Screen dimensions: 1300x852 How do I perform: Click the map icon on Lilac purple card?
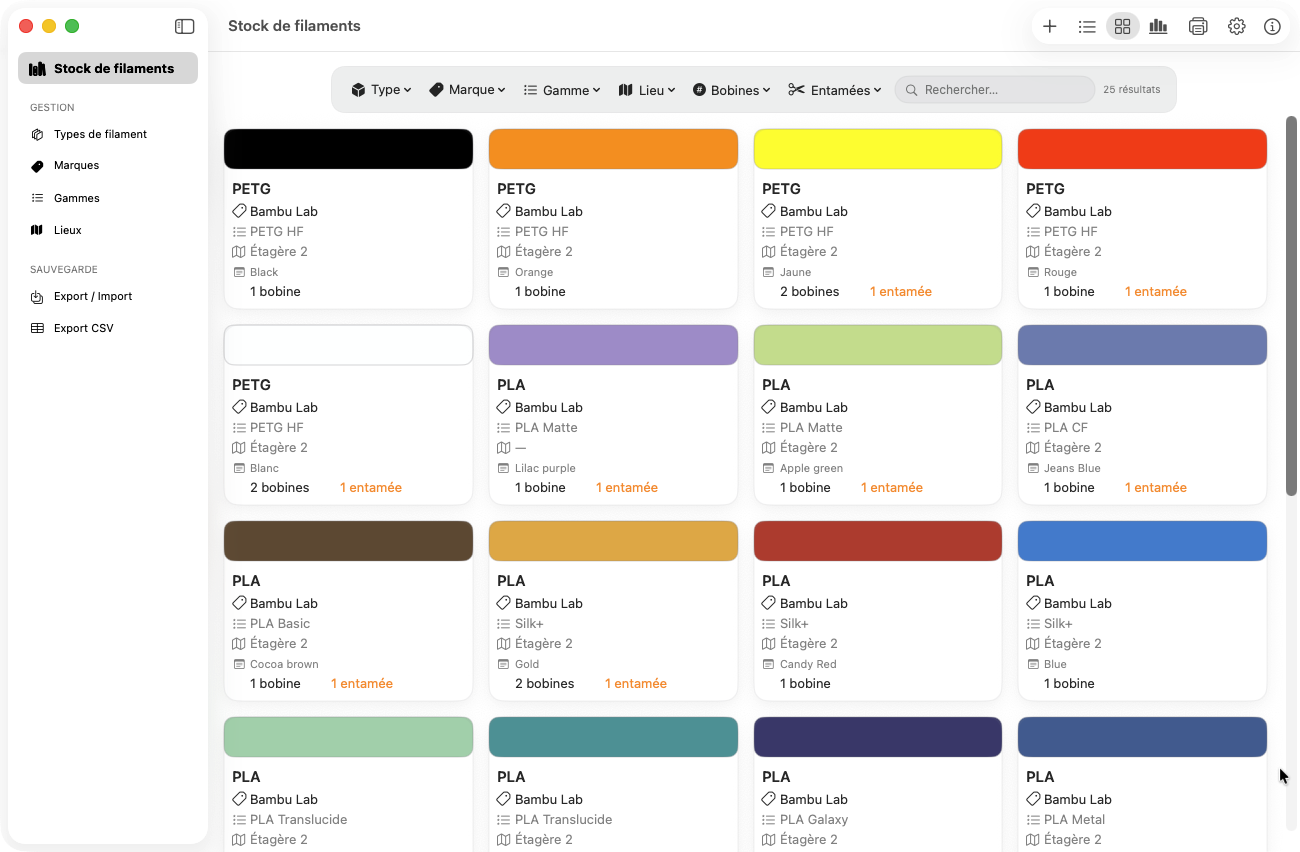pyautogui.click(x=504, y=448)
